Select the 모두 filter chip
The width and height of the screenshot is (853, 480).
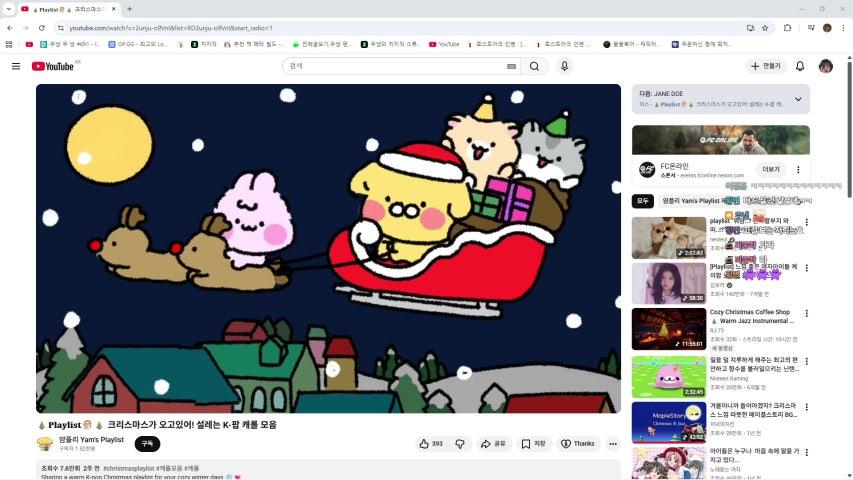point(642,201)
